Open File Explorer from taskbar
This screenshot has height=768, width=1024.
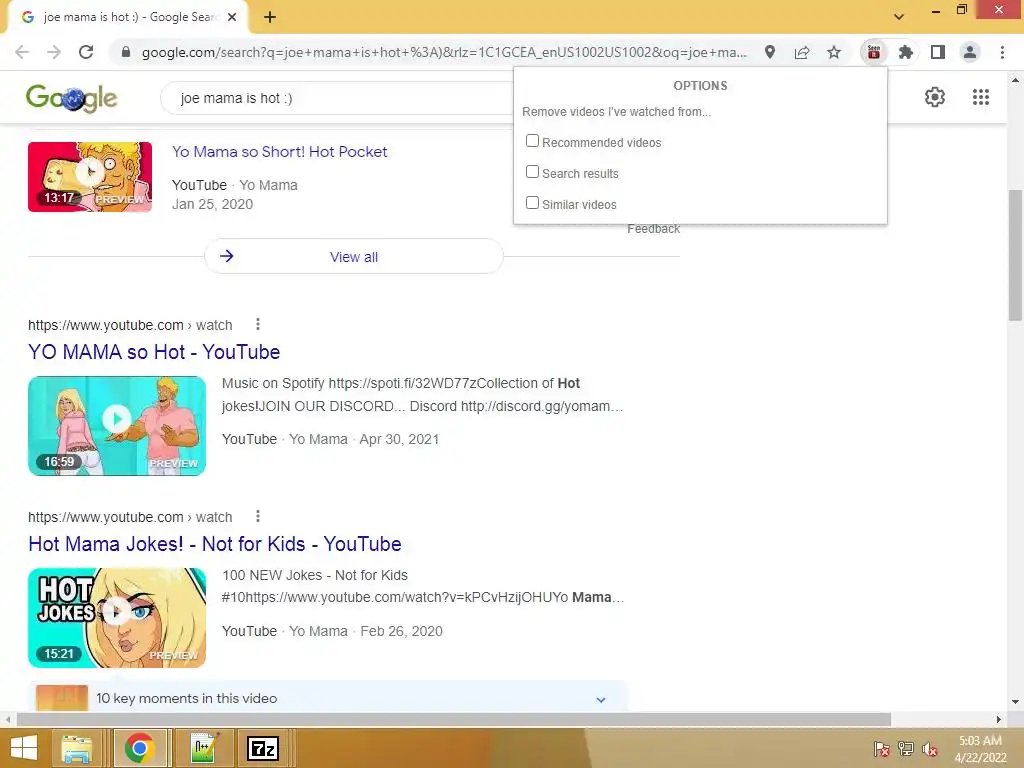[76, 748]
